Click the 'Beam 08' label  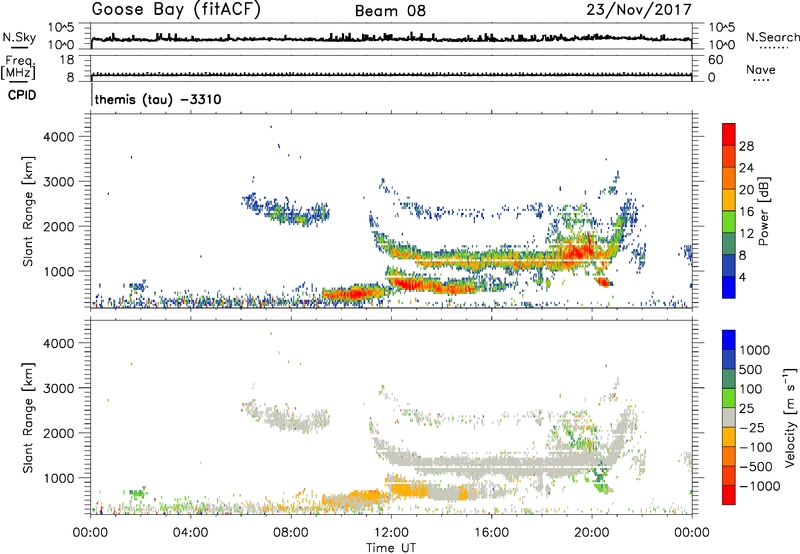click(390, 11)
